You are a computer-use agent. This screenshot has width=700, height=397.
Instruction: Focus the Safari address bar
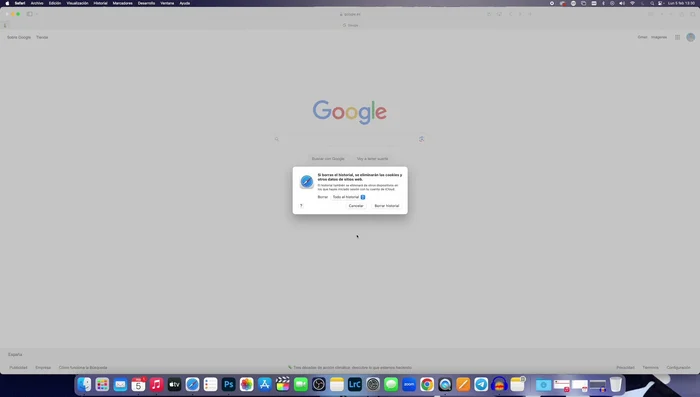(350, 14)
